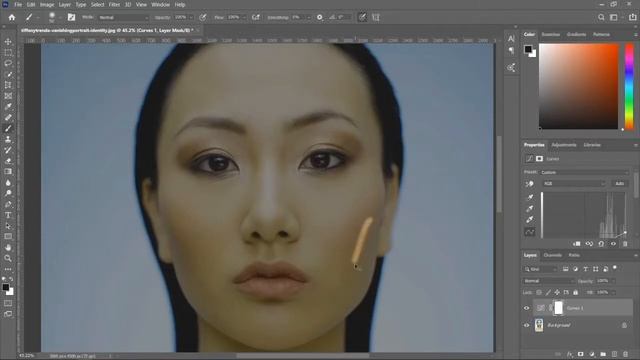Screen dimensions: 640x360
Task: Create a new group folder icon
Action: pyautogui.click(x=603, y=354)
